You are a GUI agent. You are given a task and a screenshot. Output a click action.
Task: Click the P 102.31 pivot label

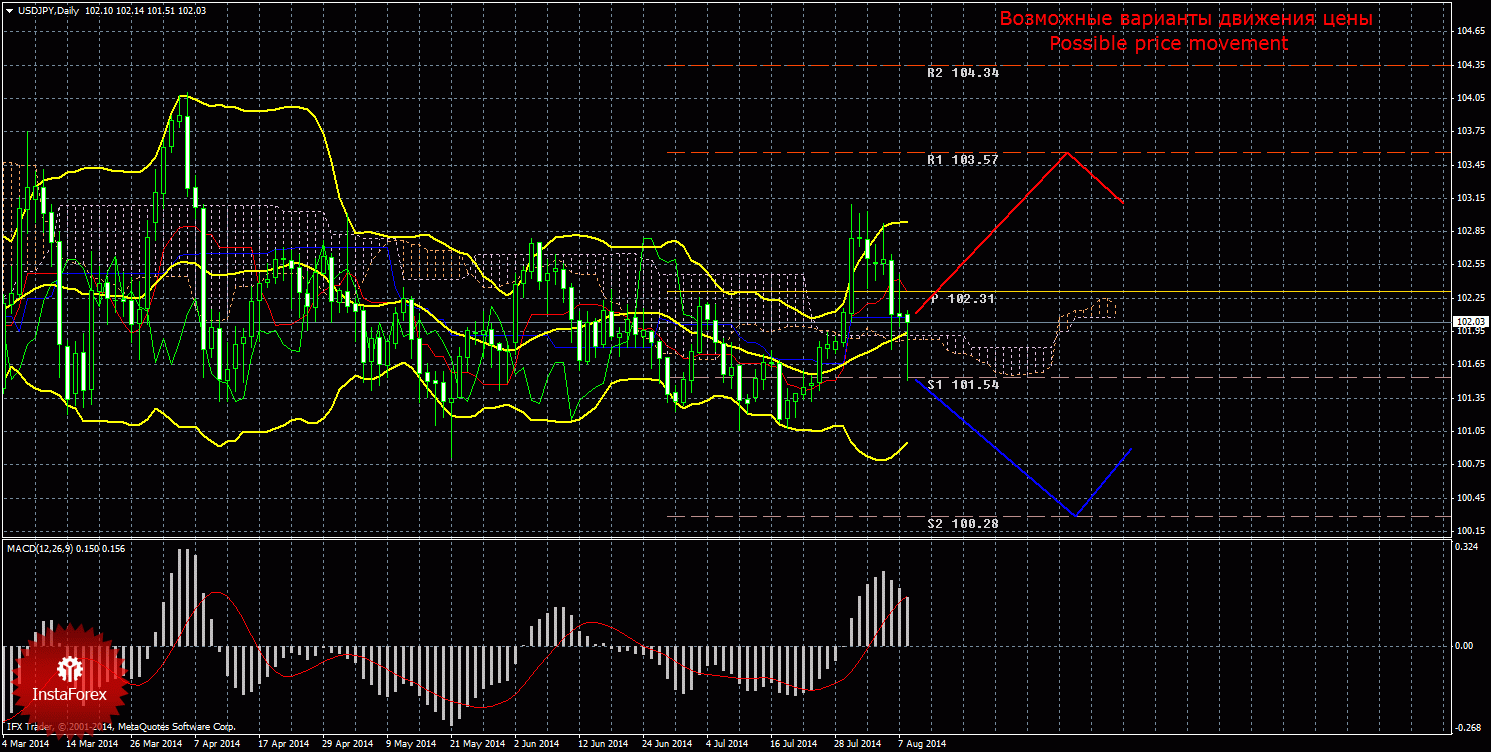click(965, 298)
